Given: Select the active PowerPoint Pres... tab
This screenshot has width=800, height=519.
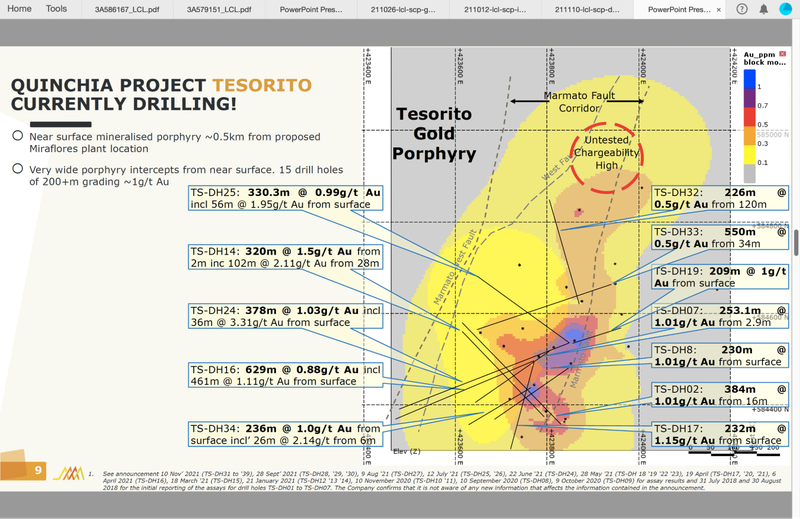Looking at the screenshot, I should (679, 9).
